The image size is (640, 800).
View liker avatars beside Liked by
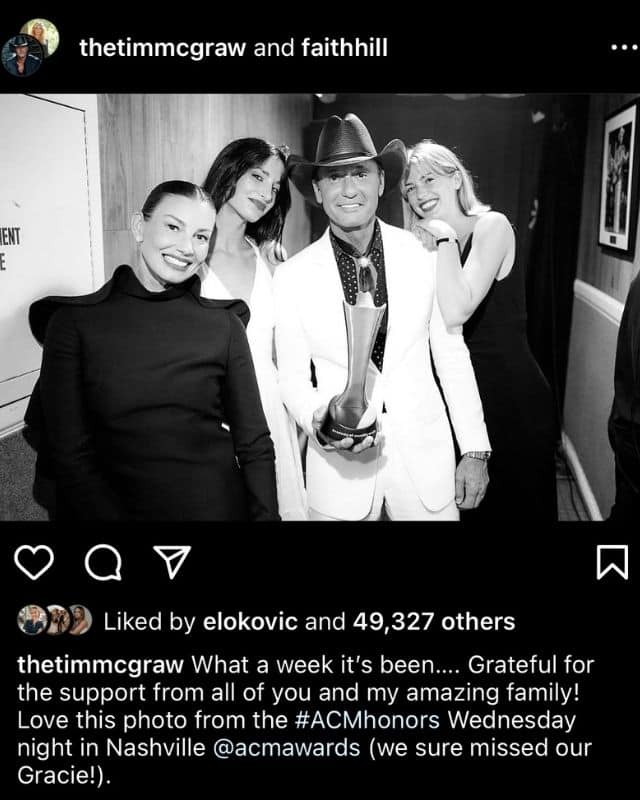point(55,620)
